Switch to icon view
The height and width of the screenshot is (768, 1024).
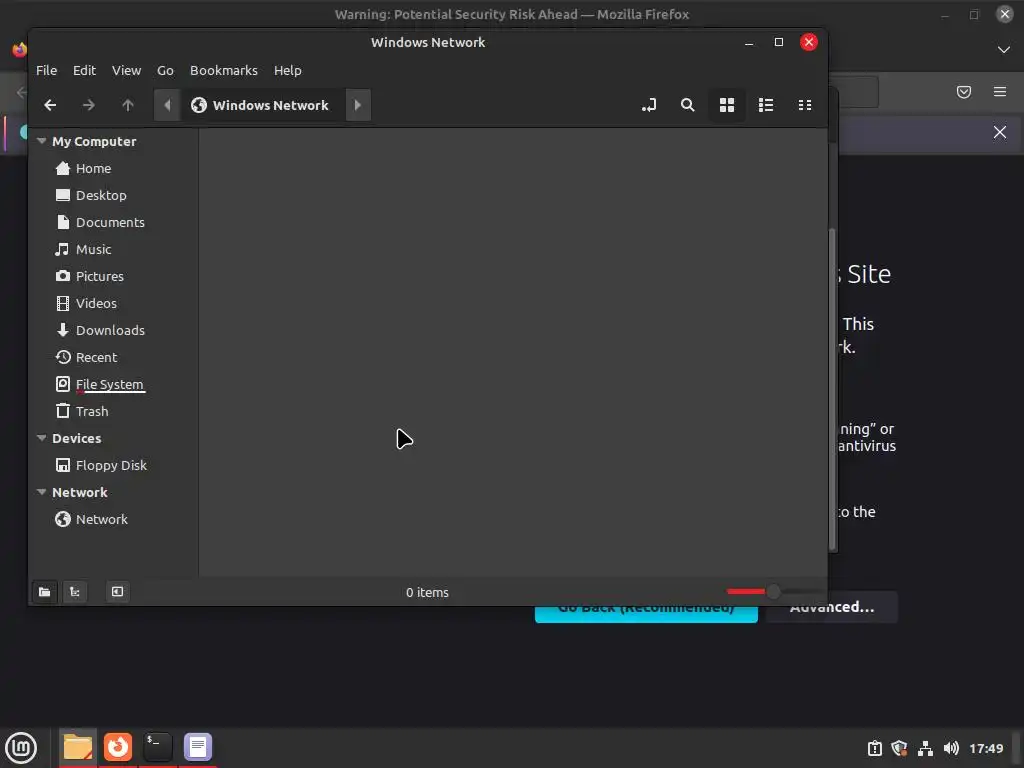[727, 105]
